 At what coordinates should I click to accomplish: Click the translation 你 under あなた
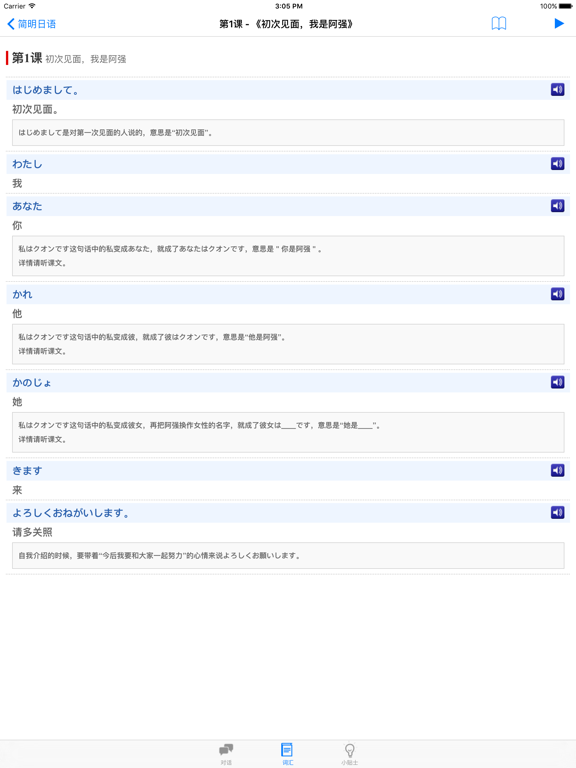17,225
